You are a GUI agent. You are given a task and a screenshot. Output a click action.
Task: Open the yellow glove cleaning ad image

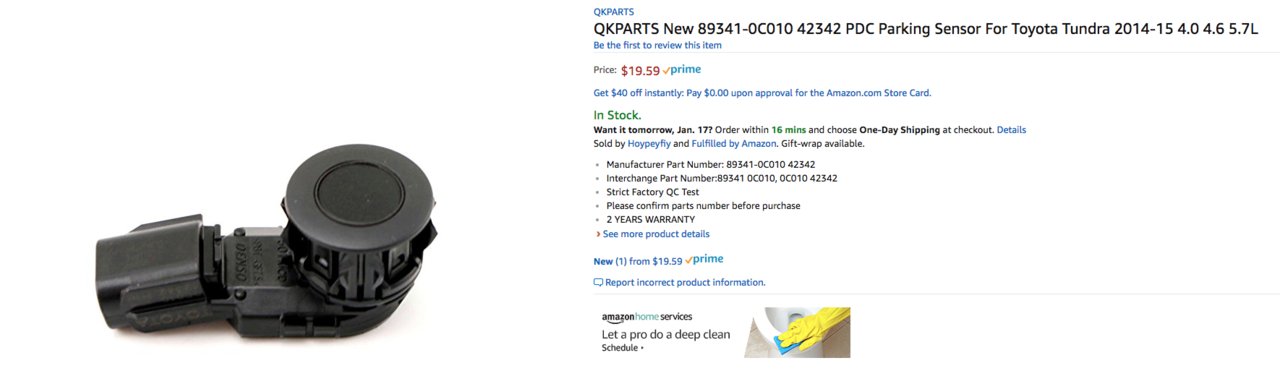[x=797, y=332]
